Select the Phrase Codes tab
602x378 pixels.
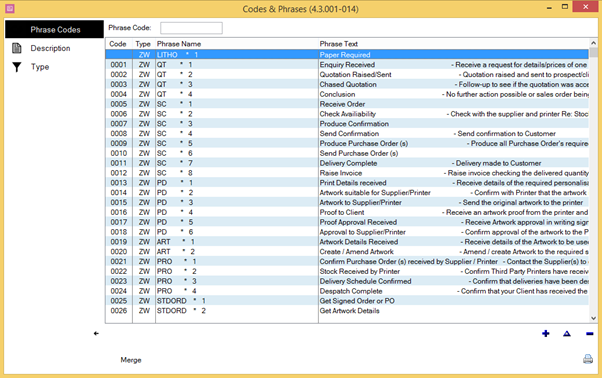pos(54,30)
